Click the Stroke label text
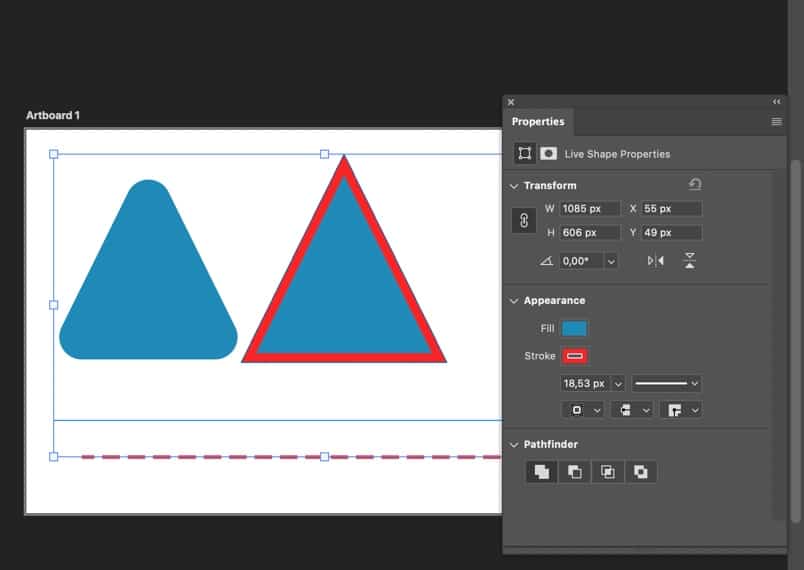The height and width of the screenshot is (570, 804). [539, 356]
